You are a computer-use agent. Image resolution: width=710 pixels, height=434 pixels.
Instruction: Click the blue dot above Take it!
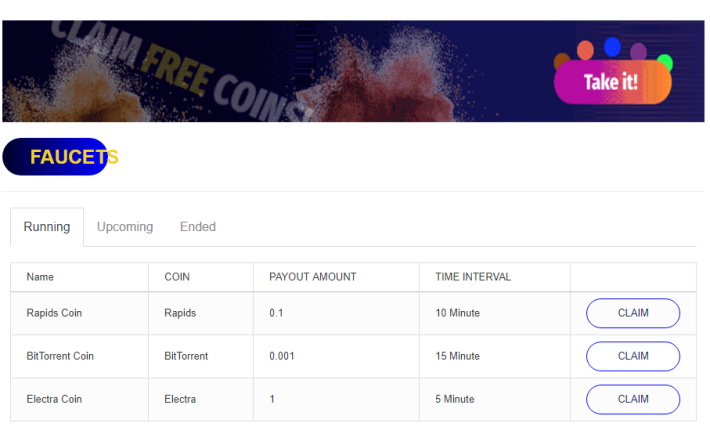[612, 47]
